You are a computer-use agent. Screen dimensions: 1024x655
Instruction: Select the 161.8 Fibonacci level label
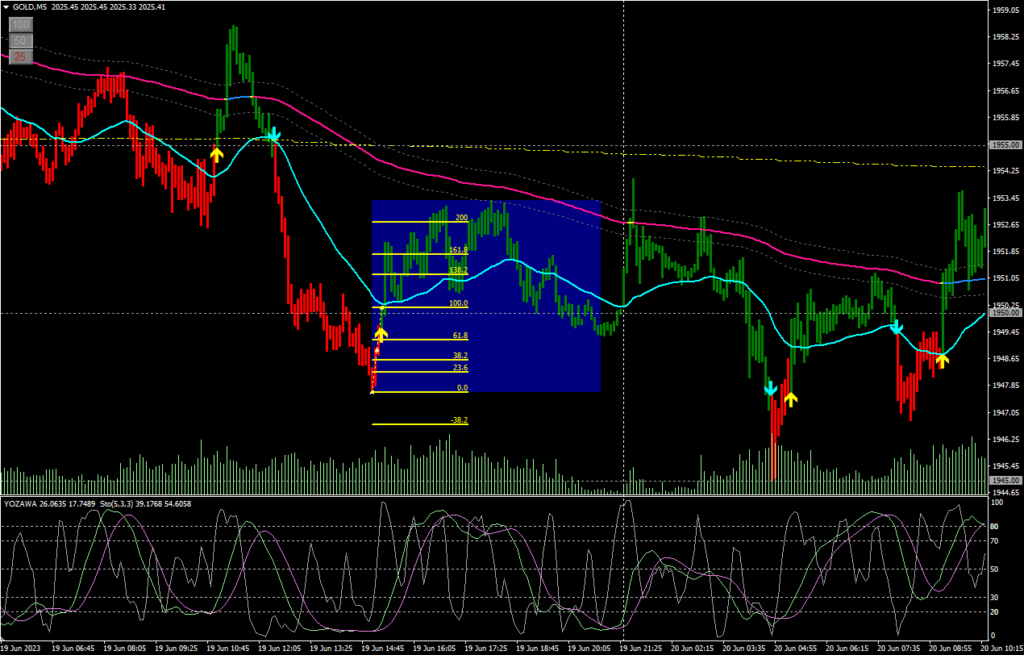coord(458,250)
